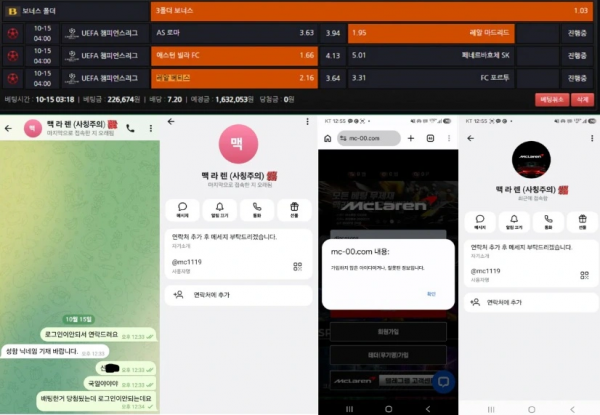600x415 pixels.
Task: Select AS 로마 odds 3.63
Action: (x=234, y=33)
